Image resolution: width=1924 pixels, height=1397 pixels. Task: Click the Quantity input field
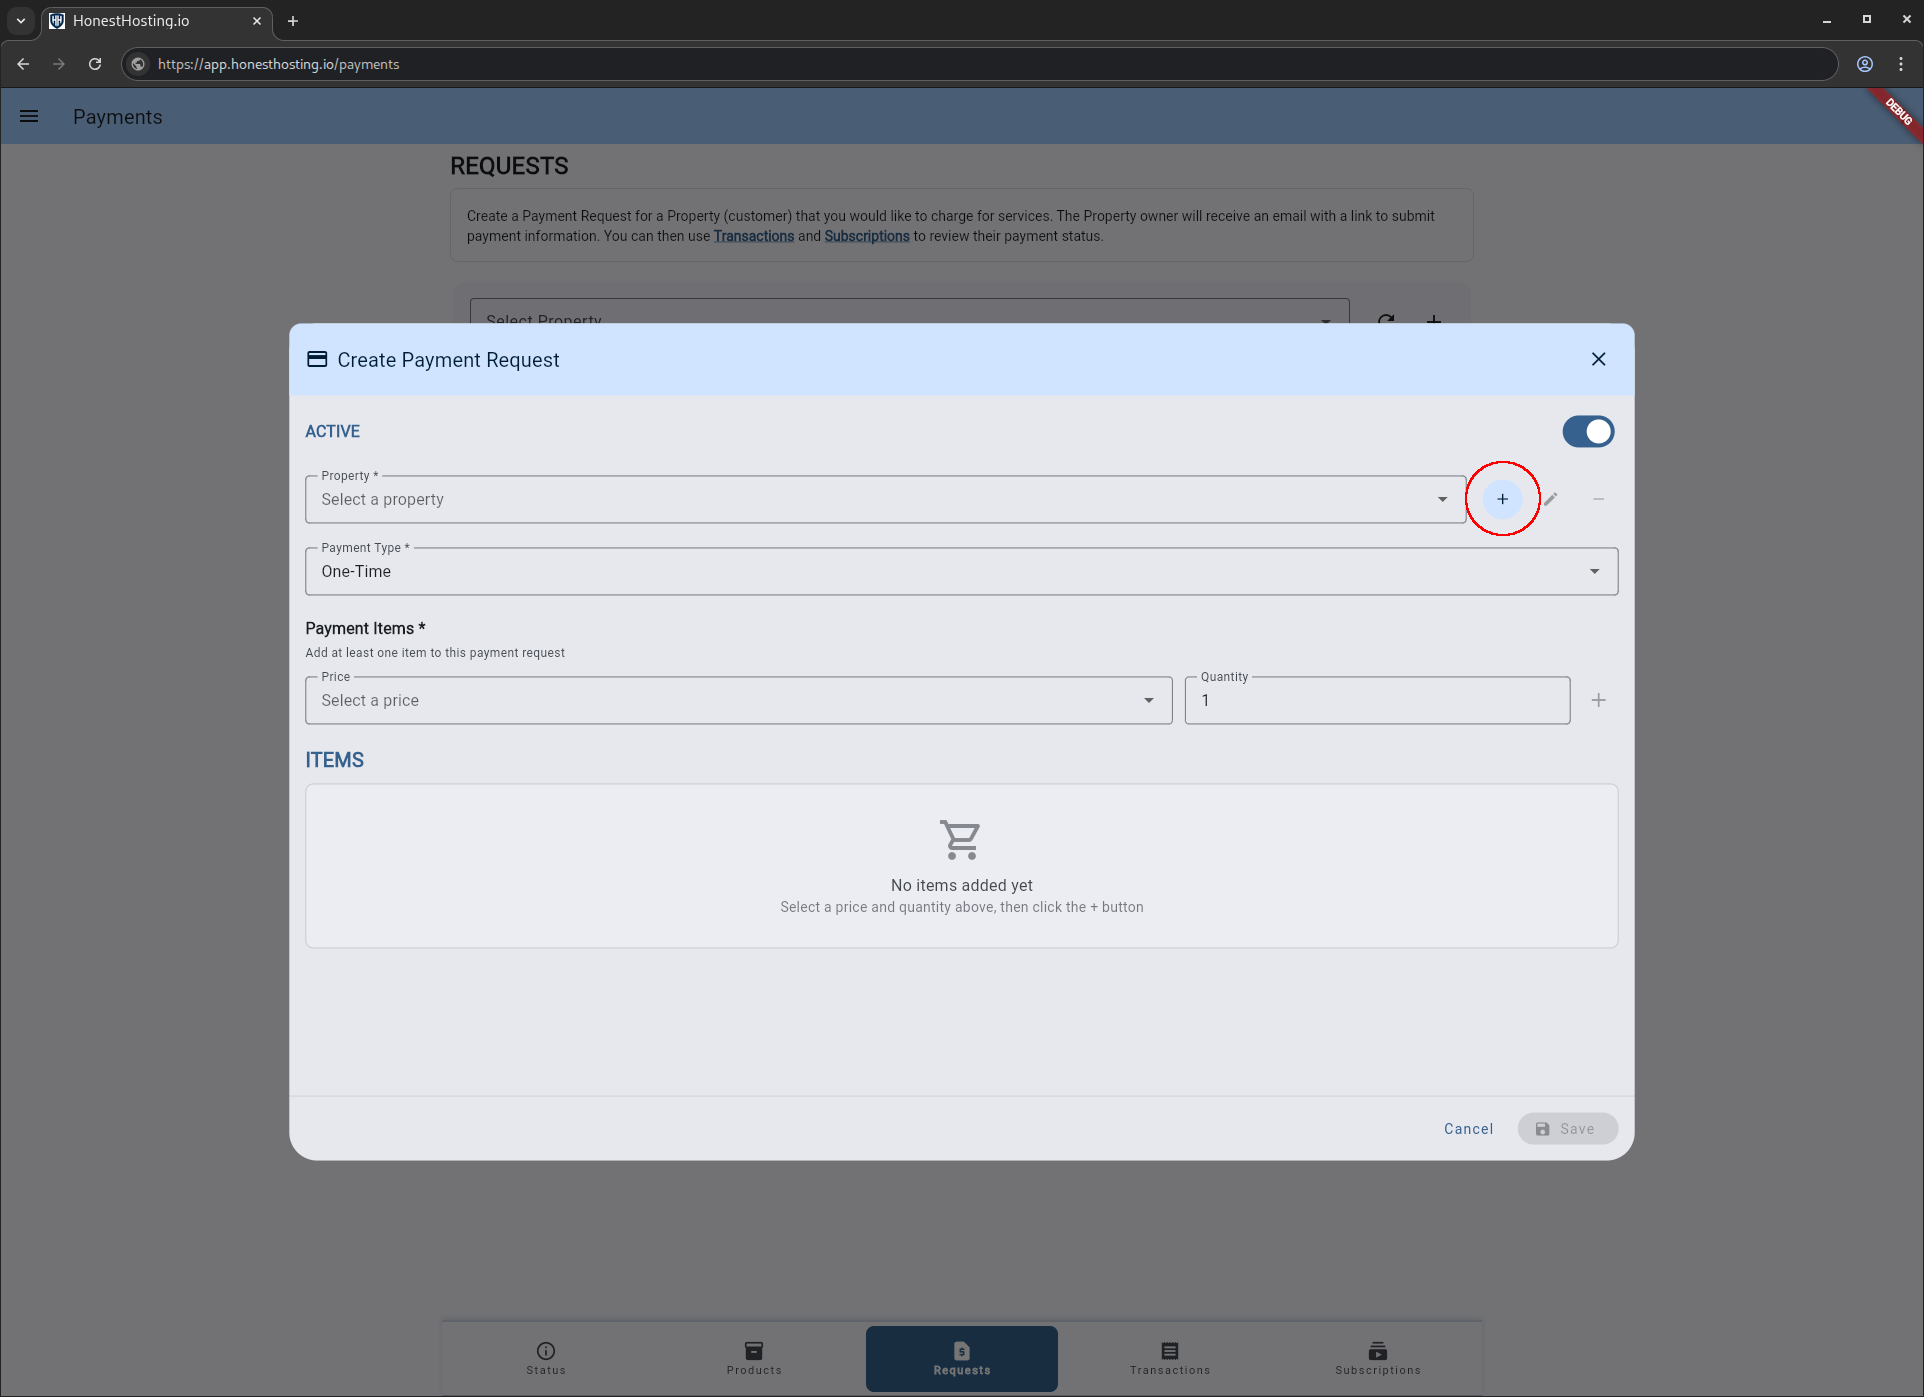click(1376, 700)
